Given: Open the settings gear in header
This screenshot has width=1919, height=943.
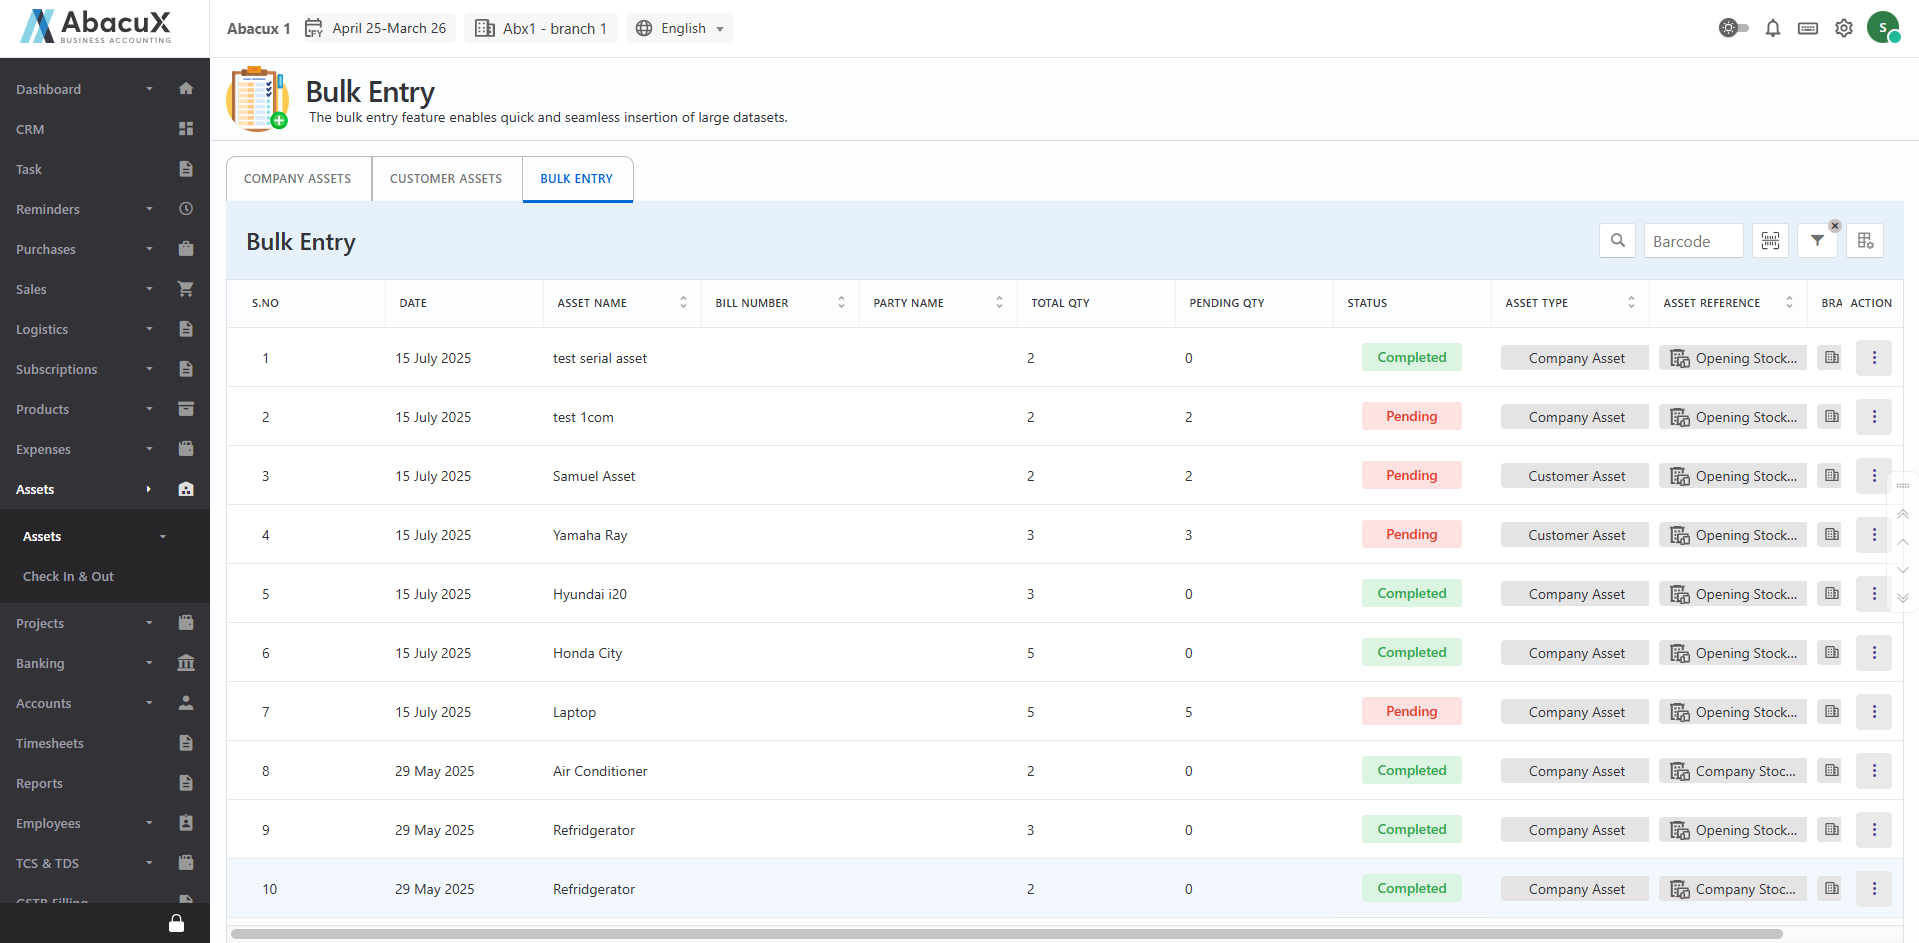Looking at the screenshot, I should 1843,28.
